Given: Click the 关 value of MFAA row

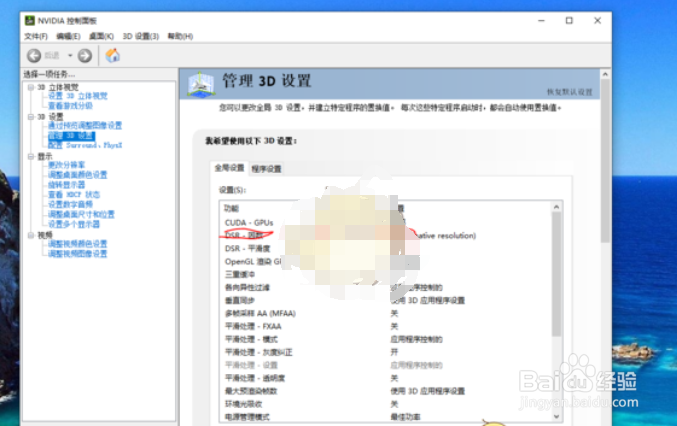Looking at the screenshot, I should pyautogui.click(x=394, y=313).
